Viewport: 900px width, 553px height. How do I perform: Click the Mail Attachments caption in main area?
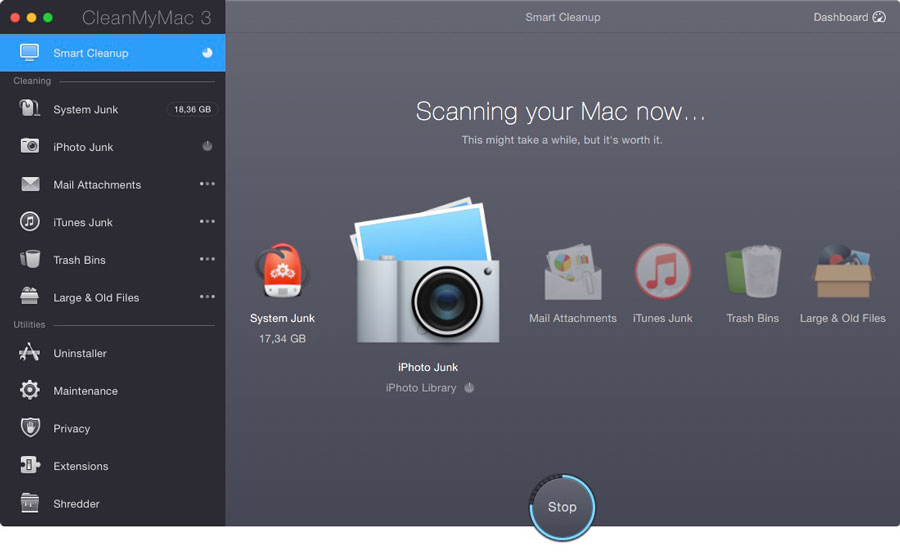coord(573,318)
